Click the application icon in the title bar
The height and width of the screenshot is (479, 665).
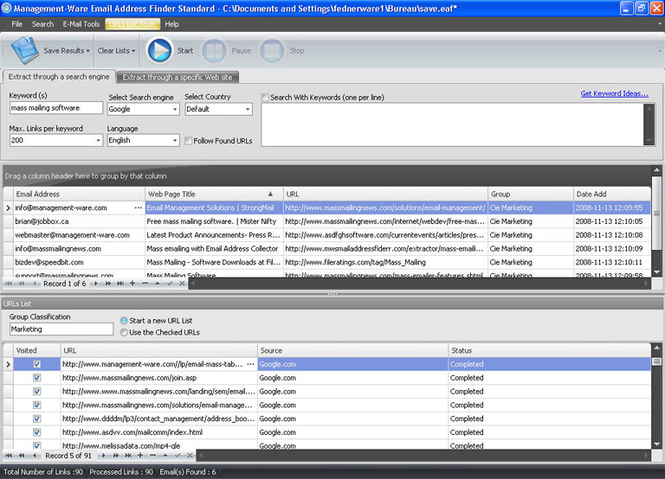[6, 8]
